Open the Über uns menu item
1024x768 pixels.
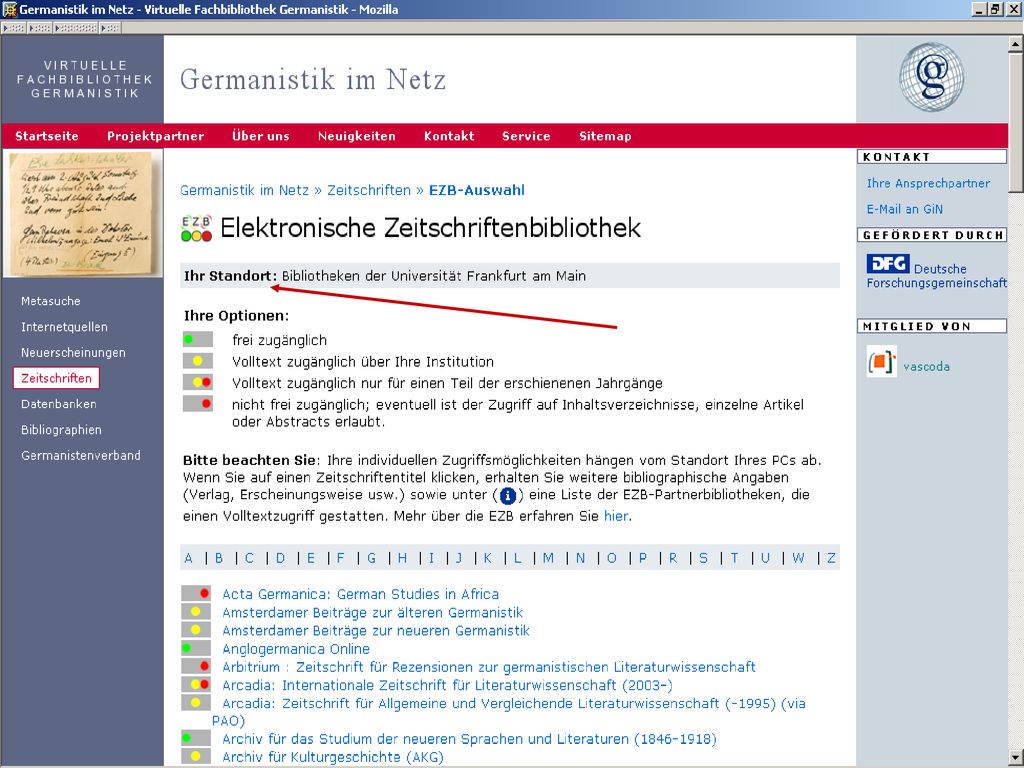click(261, 136)
